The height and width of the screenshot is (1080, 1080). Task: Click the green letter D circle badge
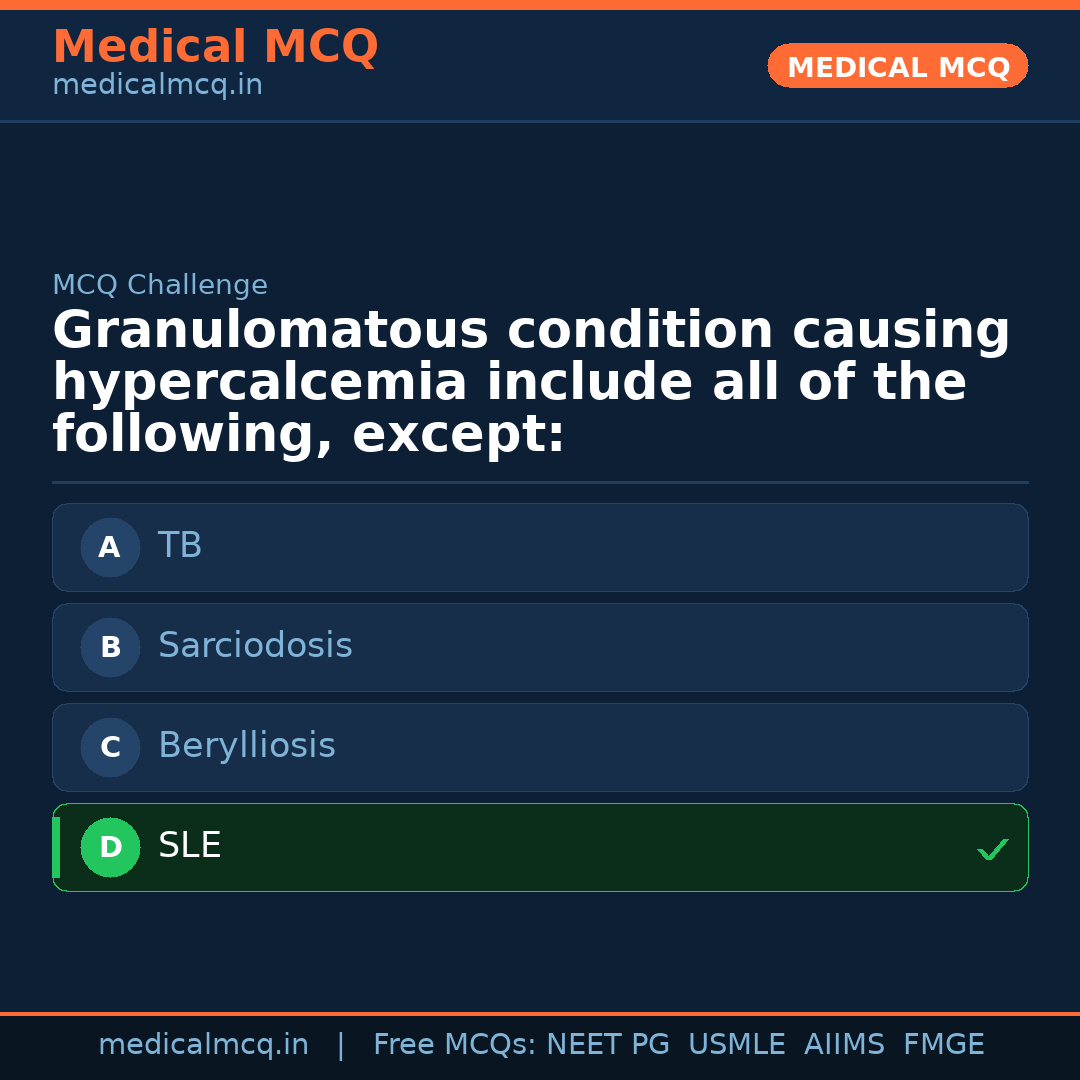coord(110,847)
